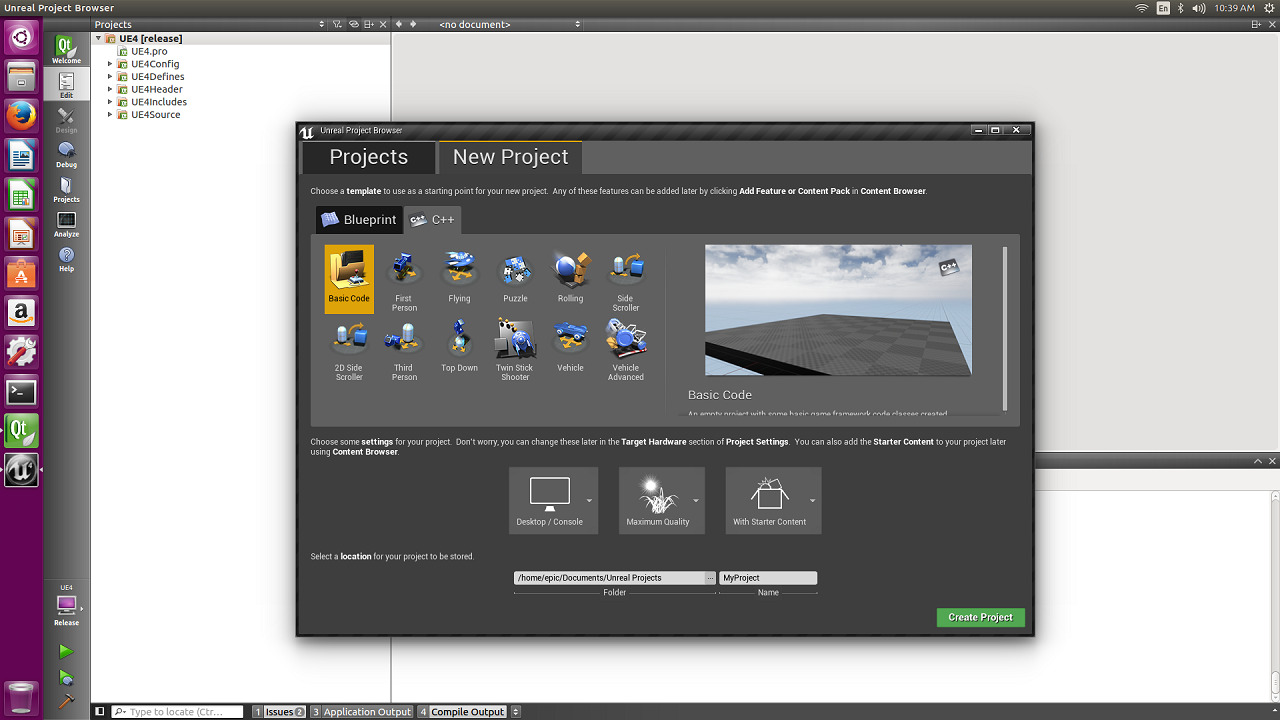Open the Terminal from the launcher
Image resolution: width=1280 pixels, height=720 pixels.
click(x=21, y=392)
